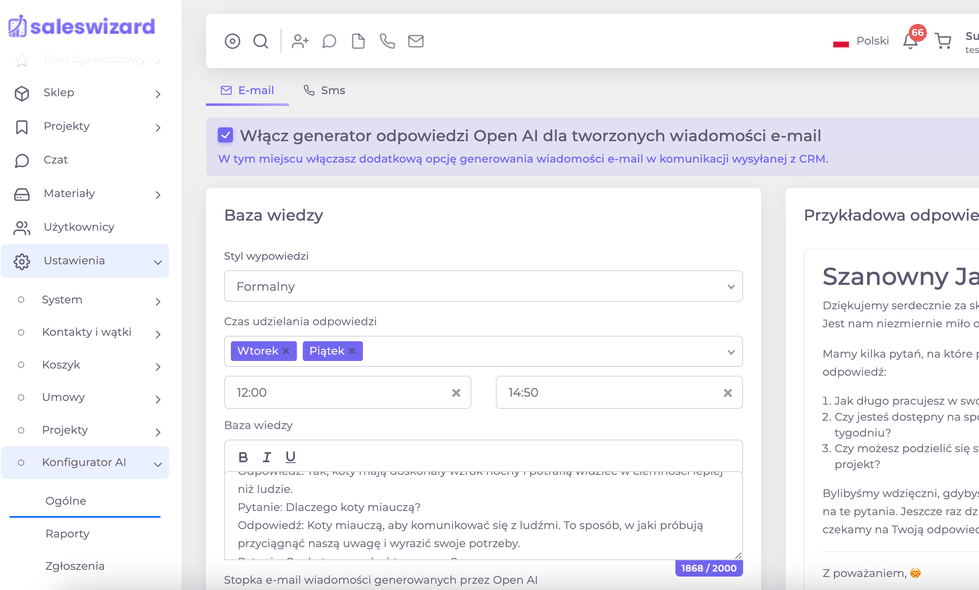Click the Użytkownicy people icon in sidebar
This screenshot has height=590, width=979.
click(22, 229)
